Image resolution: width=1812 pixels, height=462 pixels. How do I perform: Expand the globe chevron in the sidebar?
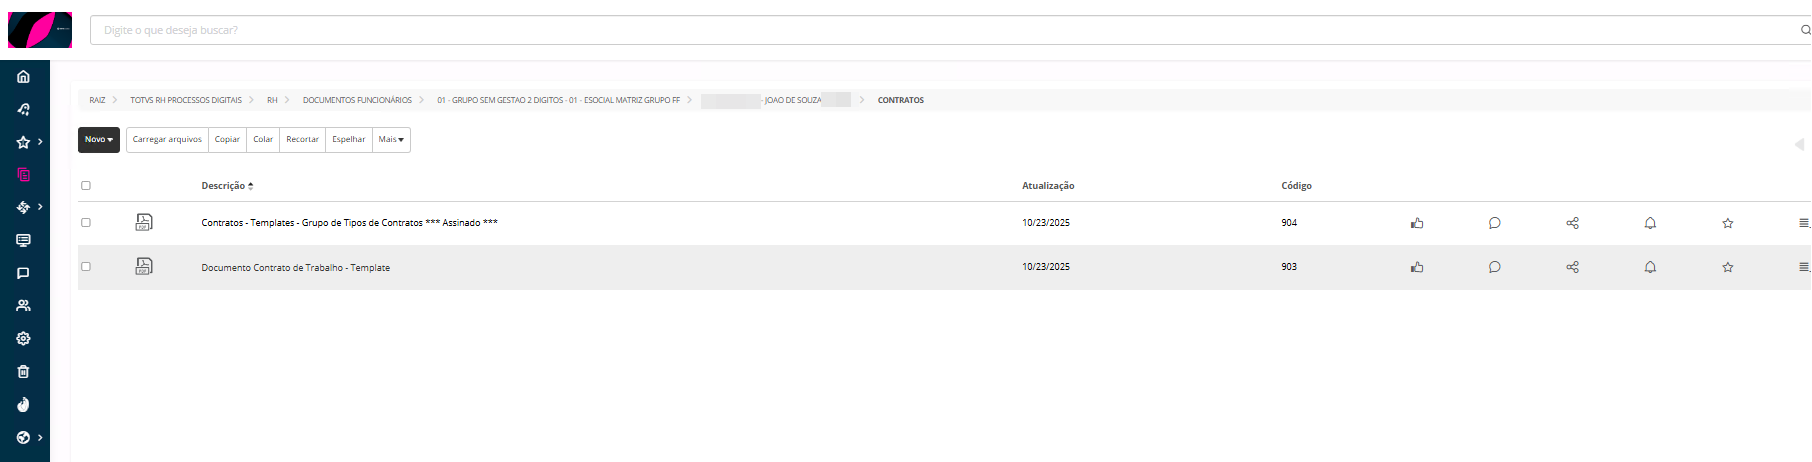pyautogui.click(x=40, y=437)
